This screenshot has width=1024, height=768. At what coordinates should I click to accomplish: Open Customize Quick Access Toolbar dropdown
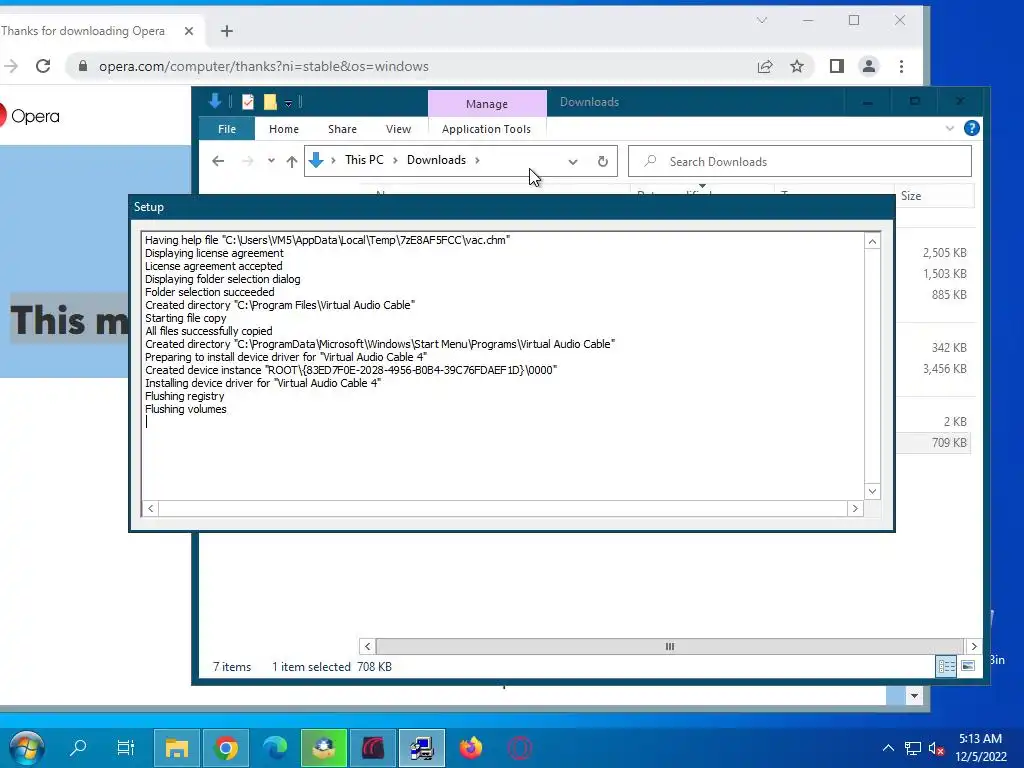click(288, 103)
